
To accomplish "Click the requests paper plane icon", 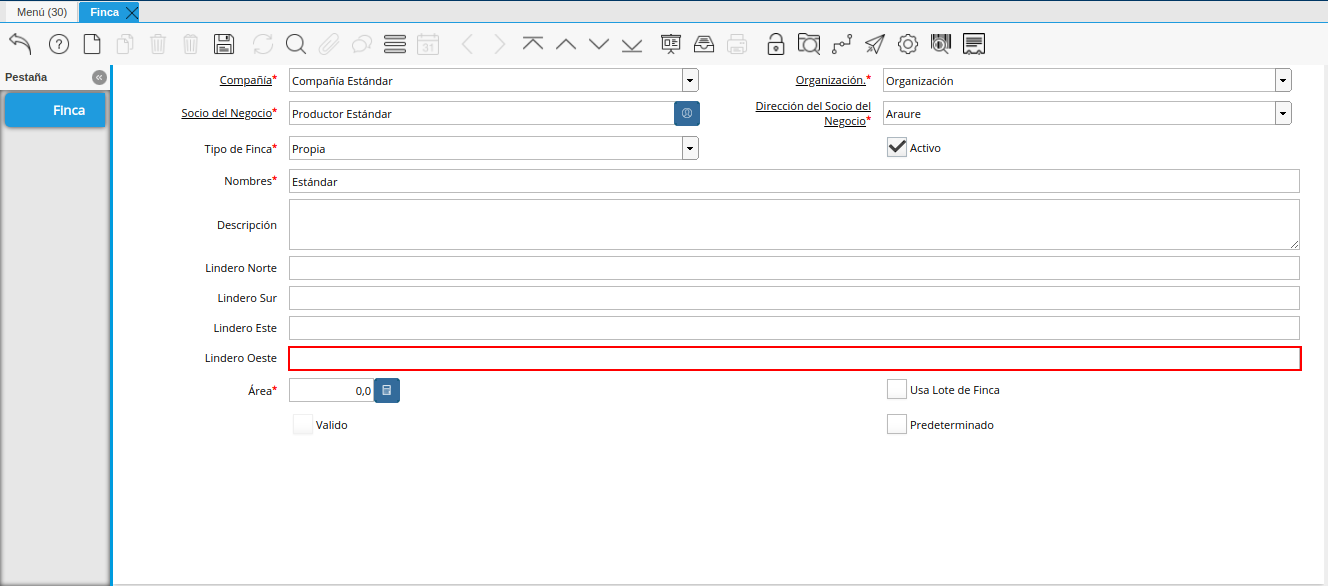I will pyautogui.click(x=875, y=44).
